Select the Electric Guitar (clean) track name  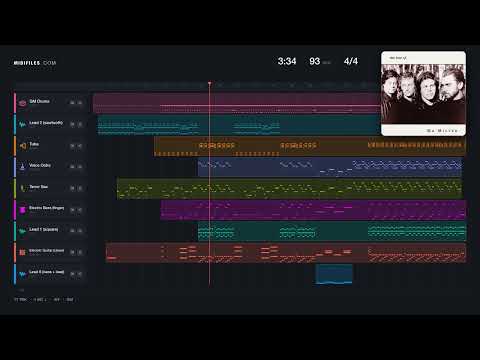pyautogui.click(x=47, y=250)
